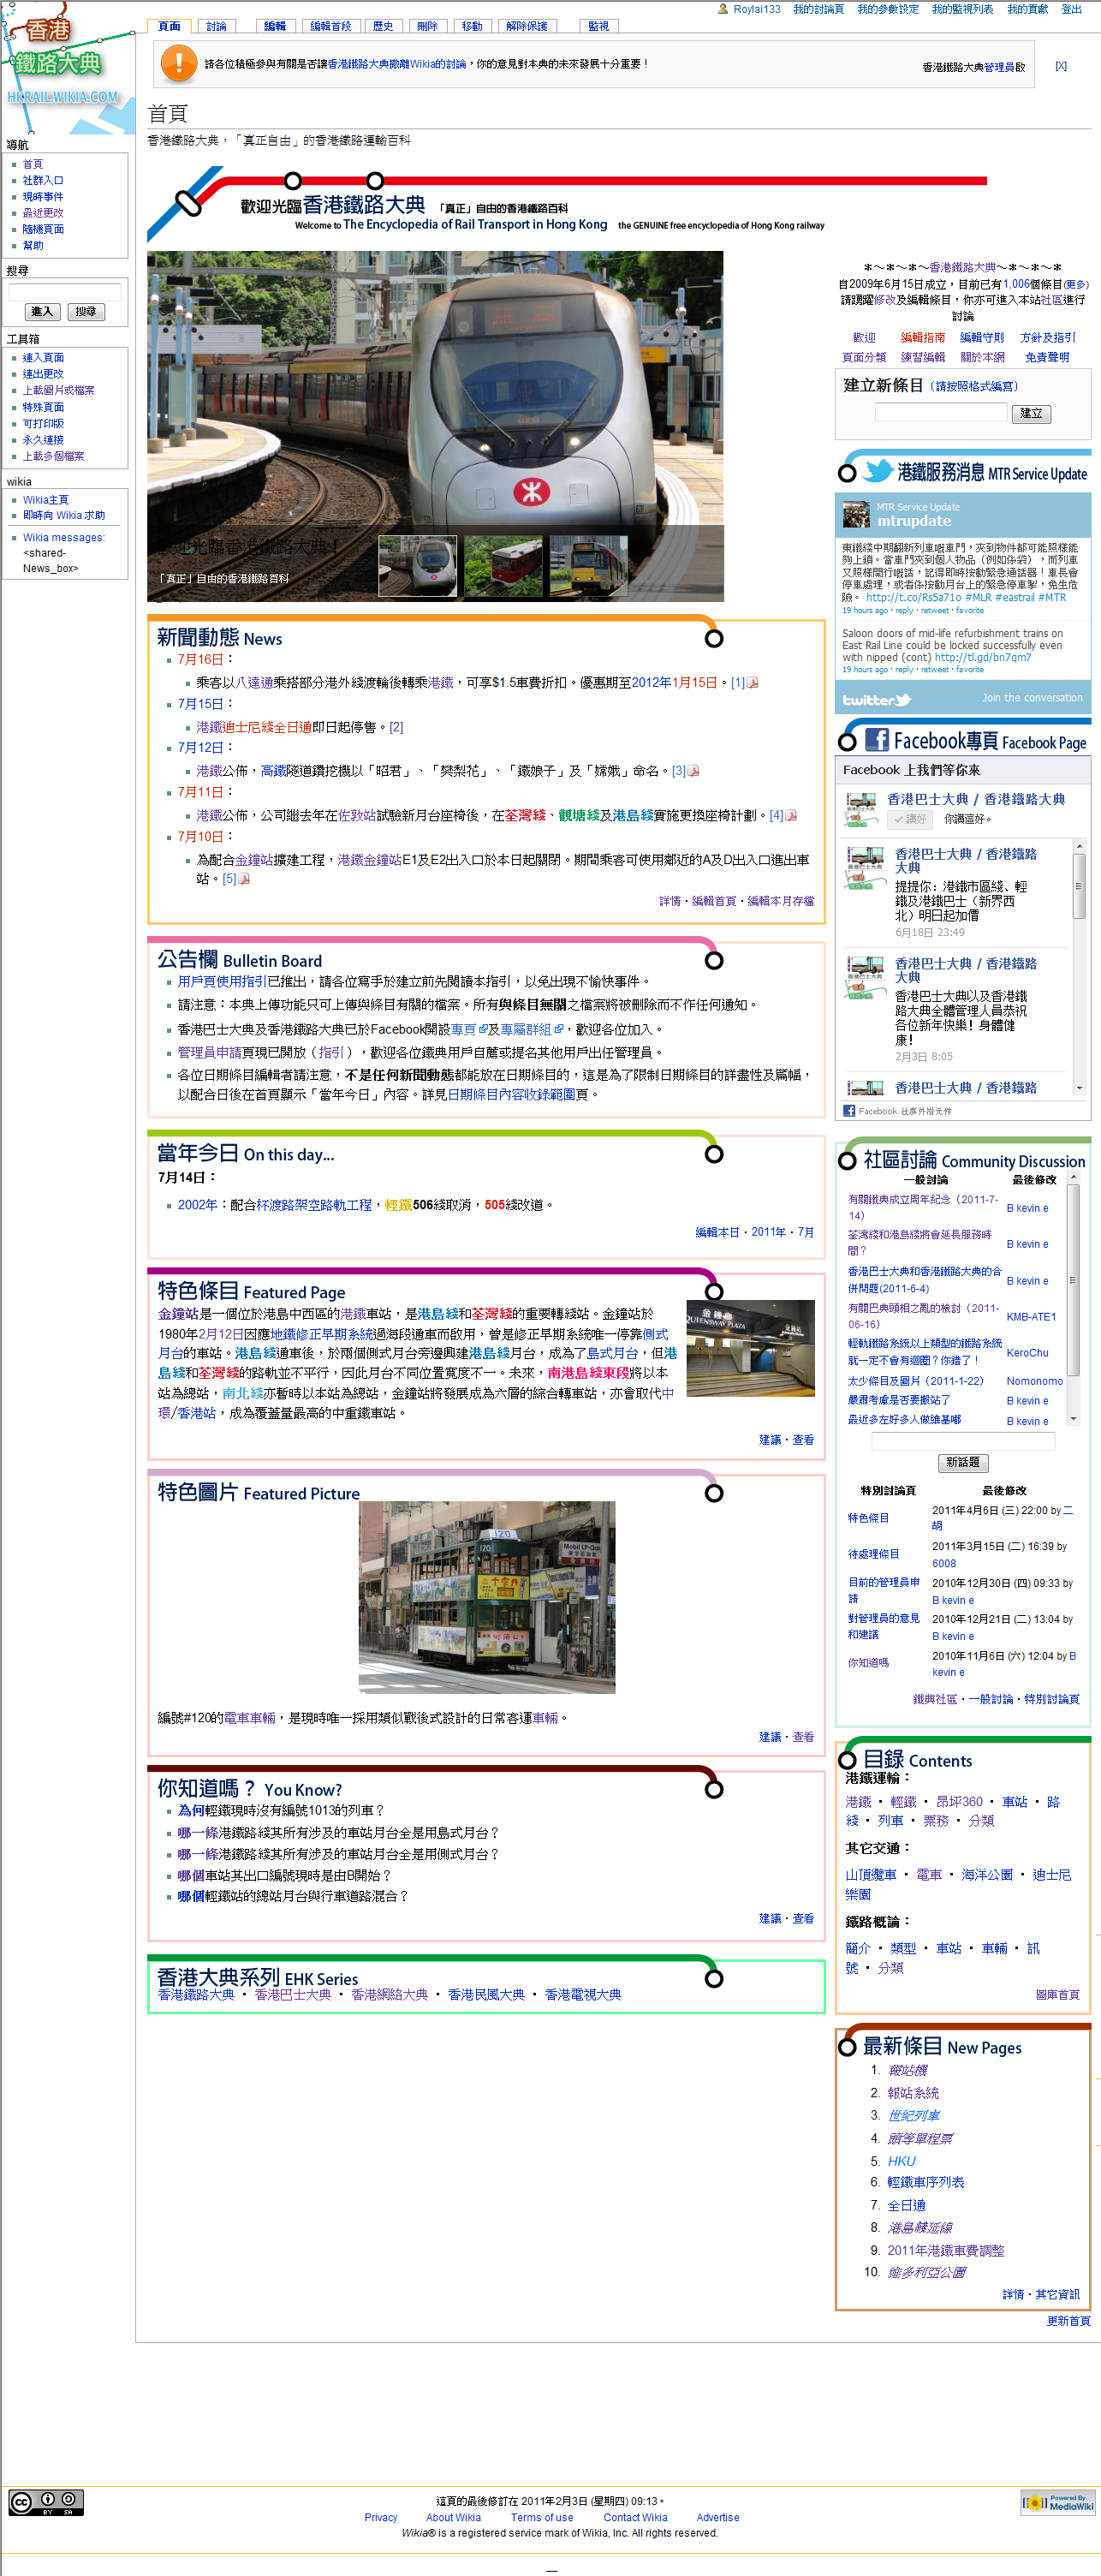Click the Facebook page avatar next to 讚好
1101x2576 pixels.
tap(861, 809)
